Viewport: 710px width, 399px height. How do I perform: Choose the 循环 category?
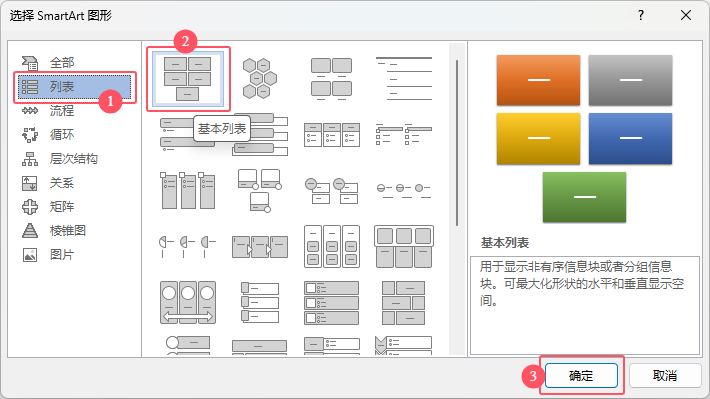coord(61,135)
